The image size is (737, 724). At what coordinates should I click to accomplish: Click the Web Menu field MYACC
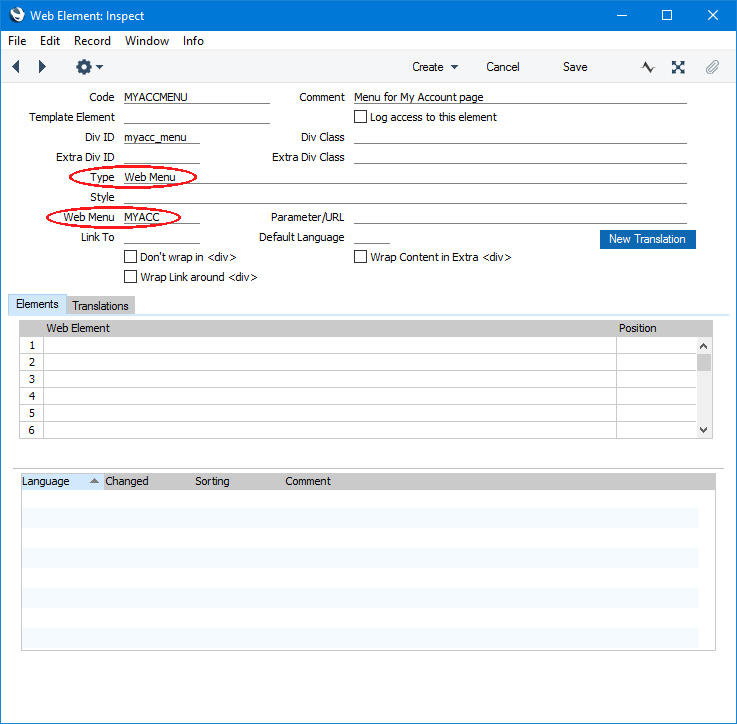(x=162, y=217)
